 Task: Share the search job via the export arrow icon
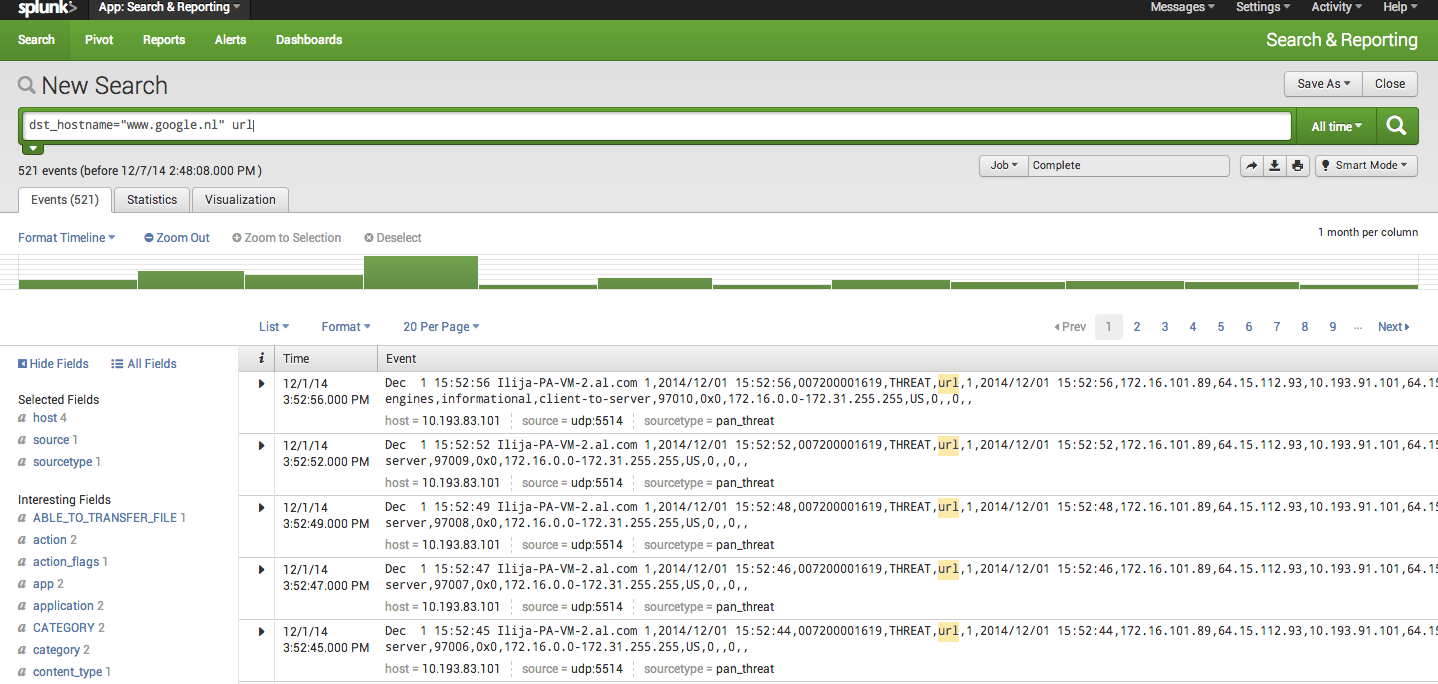coord(1251,165)
